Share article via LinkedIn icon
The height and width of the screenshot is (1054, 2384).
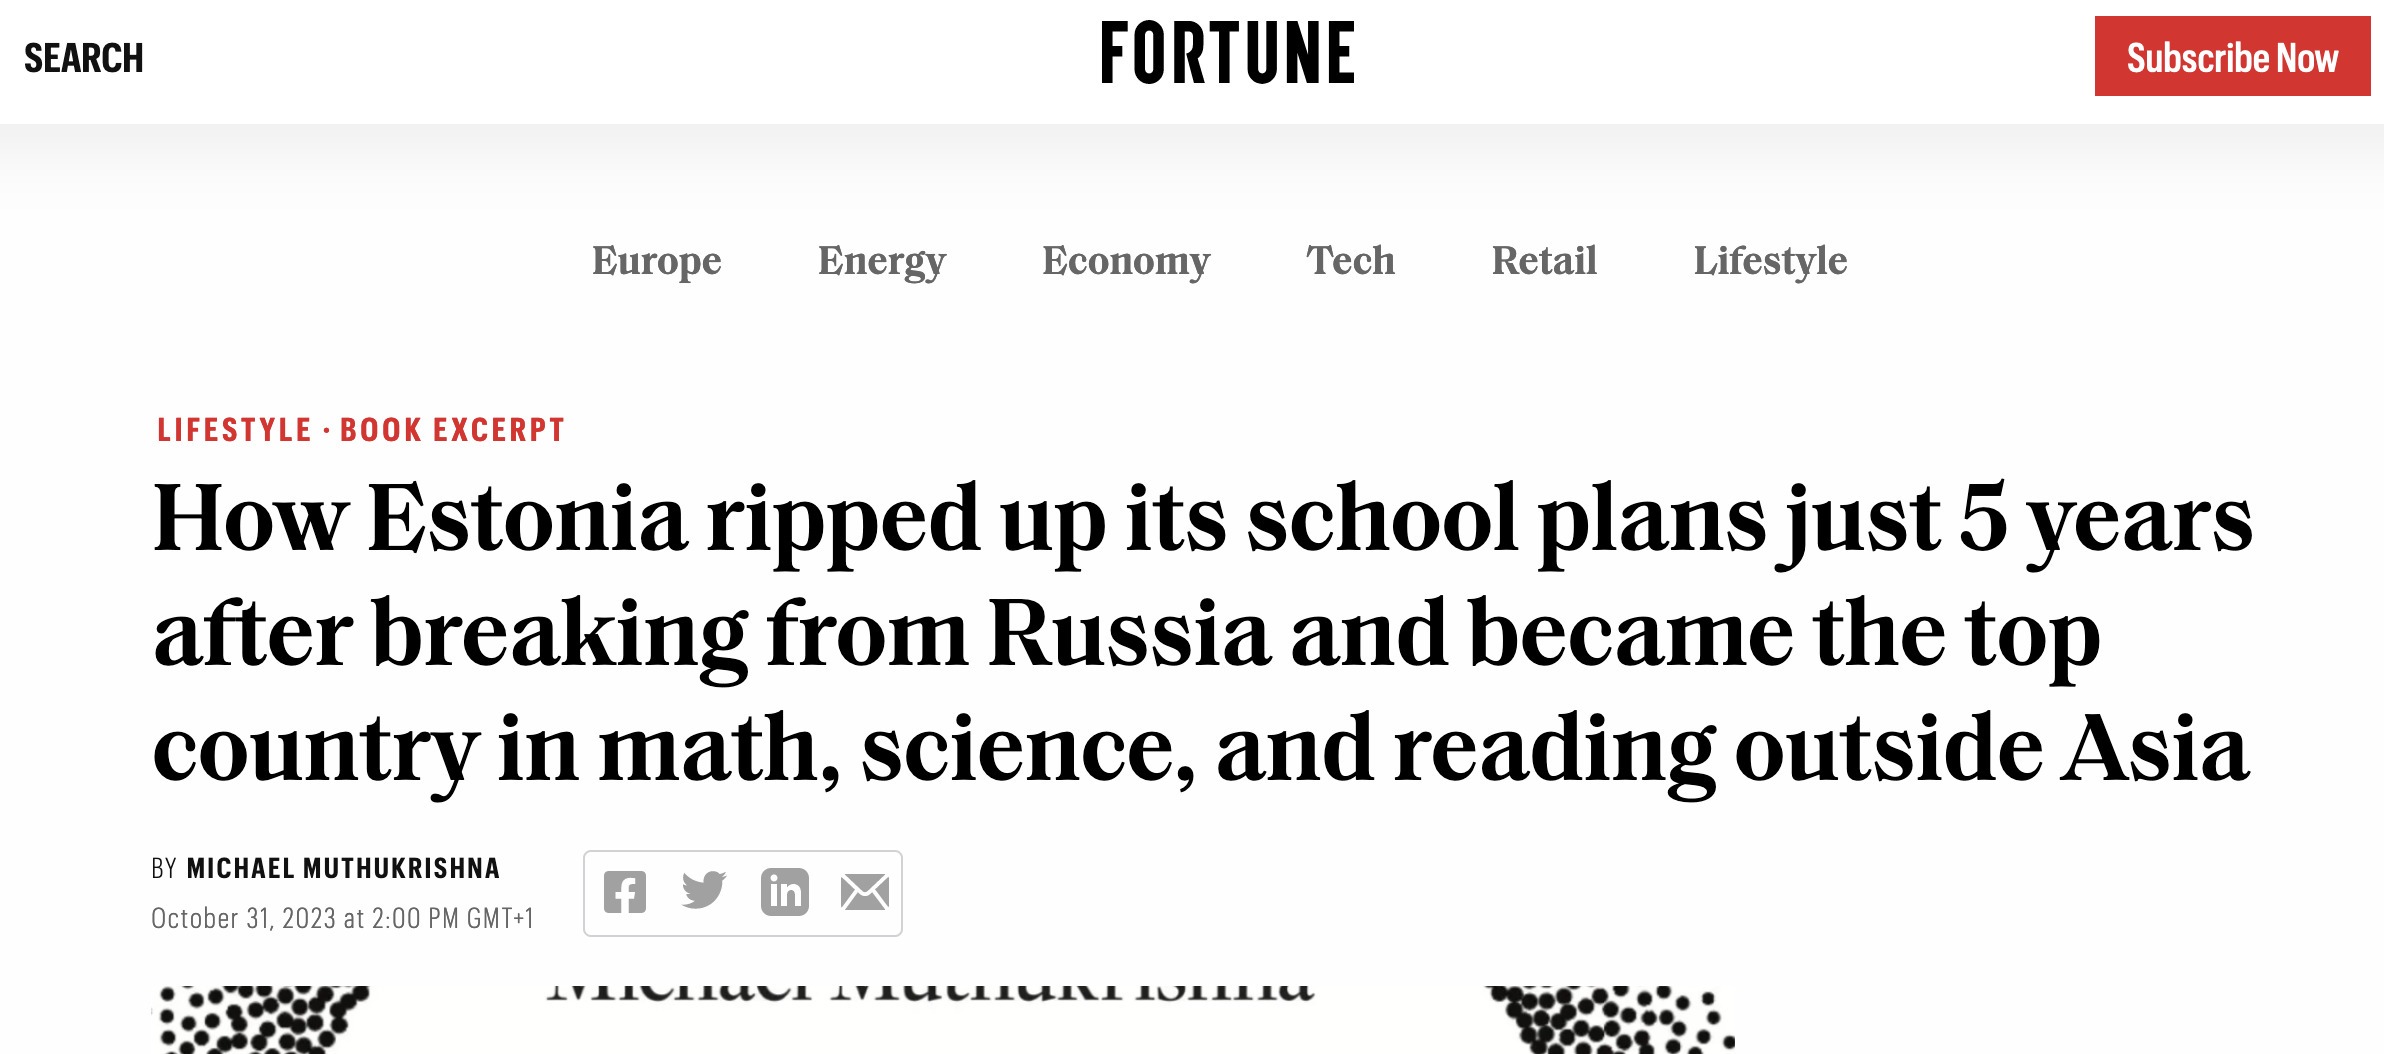coord(785,892)
